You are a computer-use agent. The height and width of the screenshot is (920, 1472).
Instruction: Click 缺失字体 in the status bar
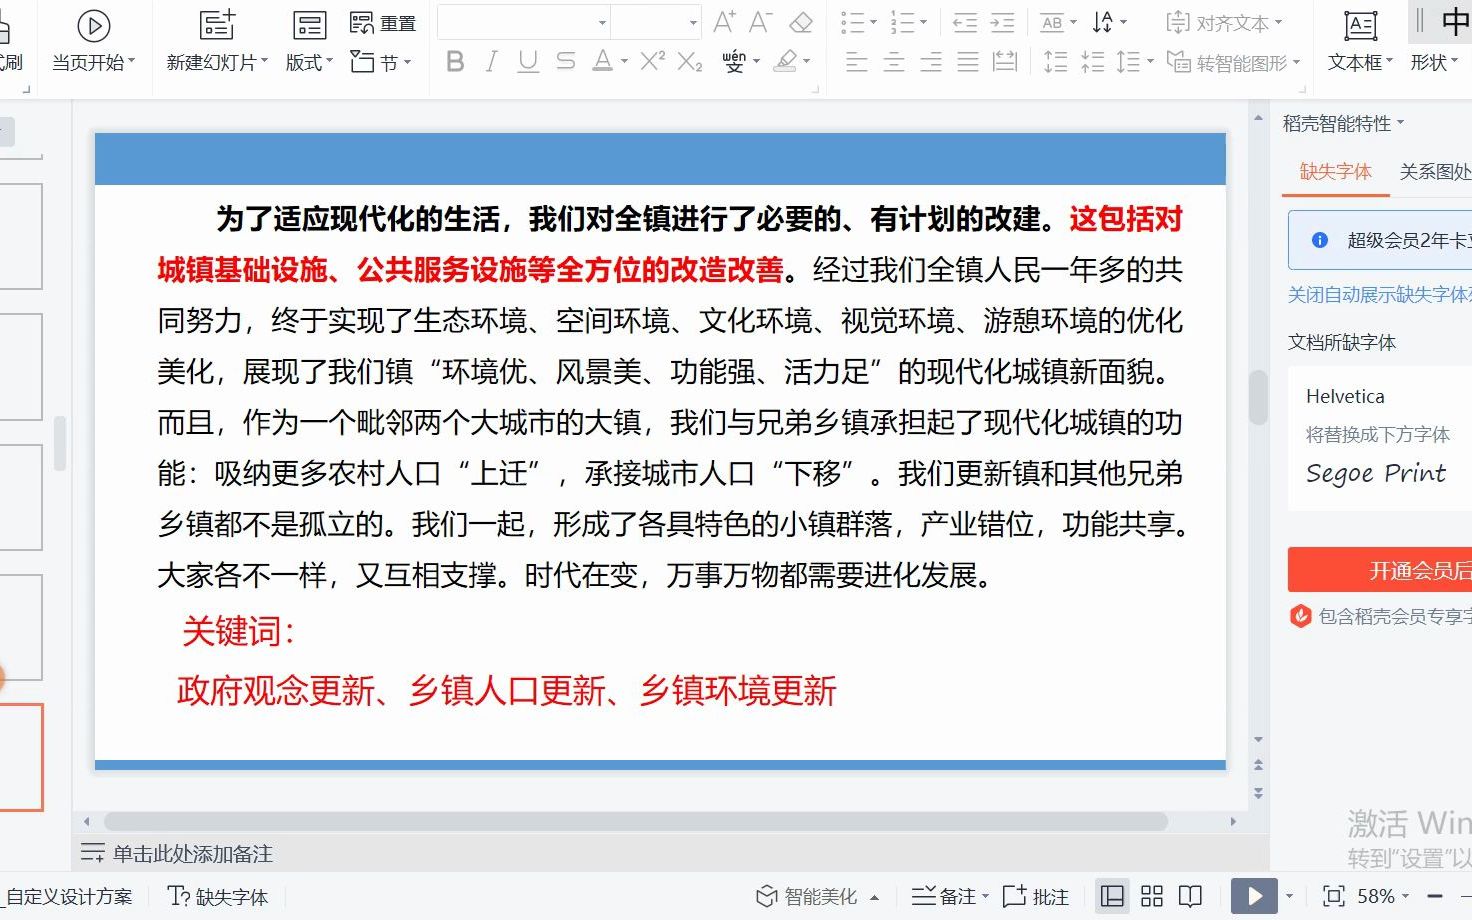point(218,896)
